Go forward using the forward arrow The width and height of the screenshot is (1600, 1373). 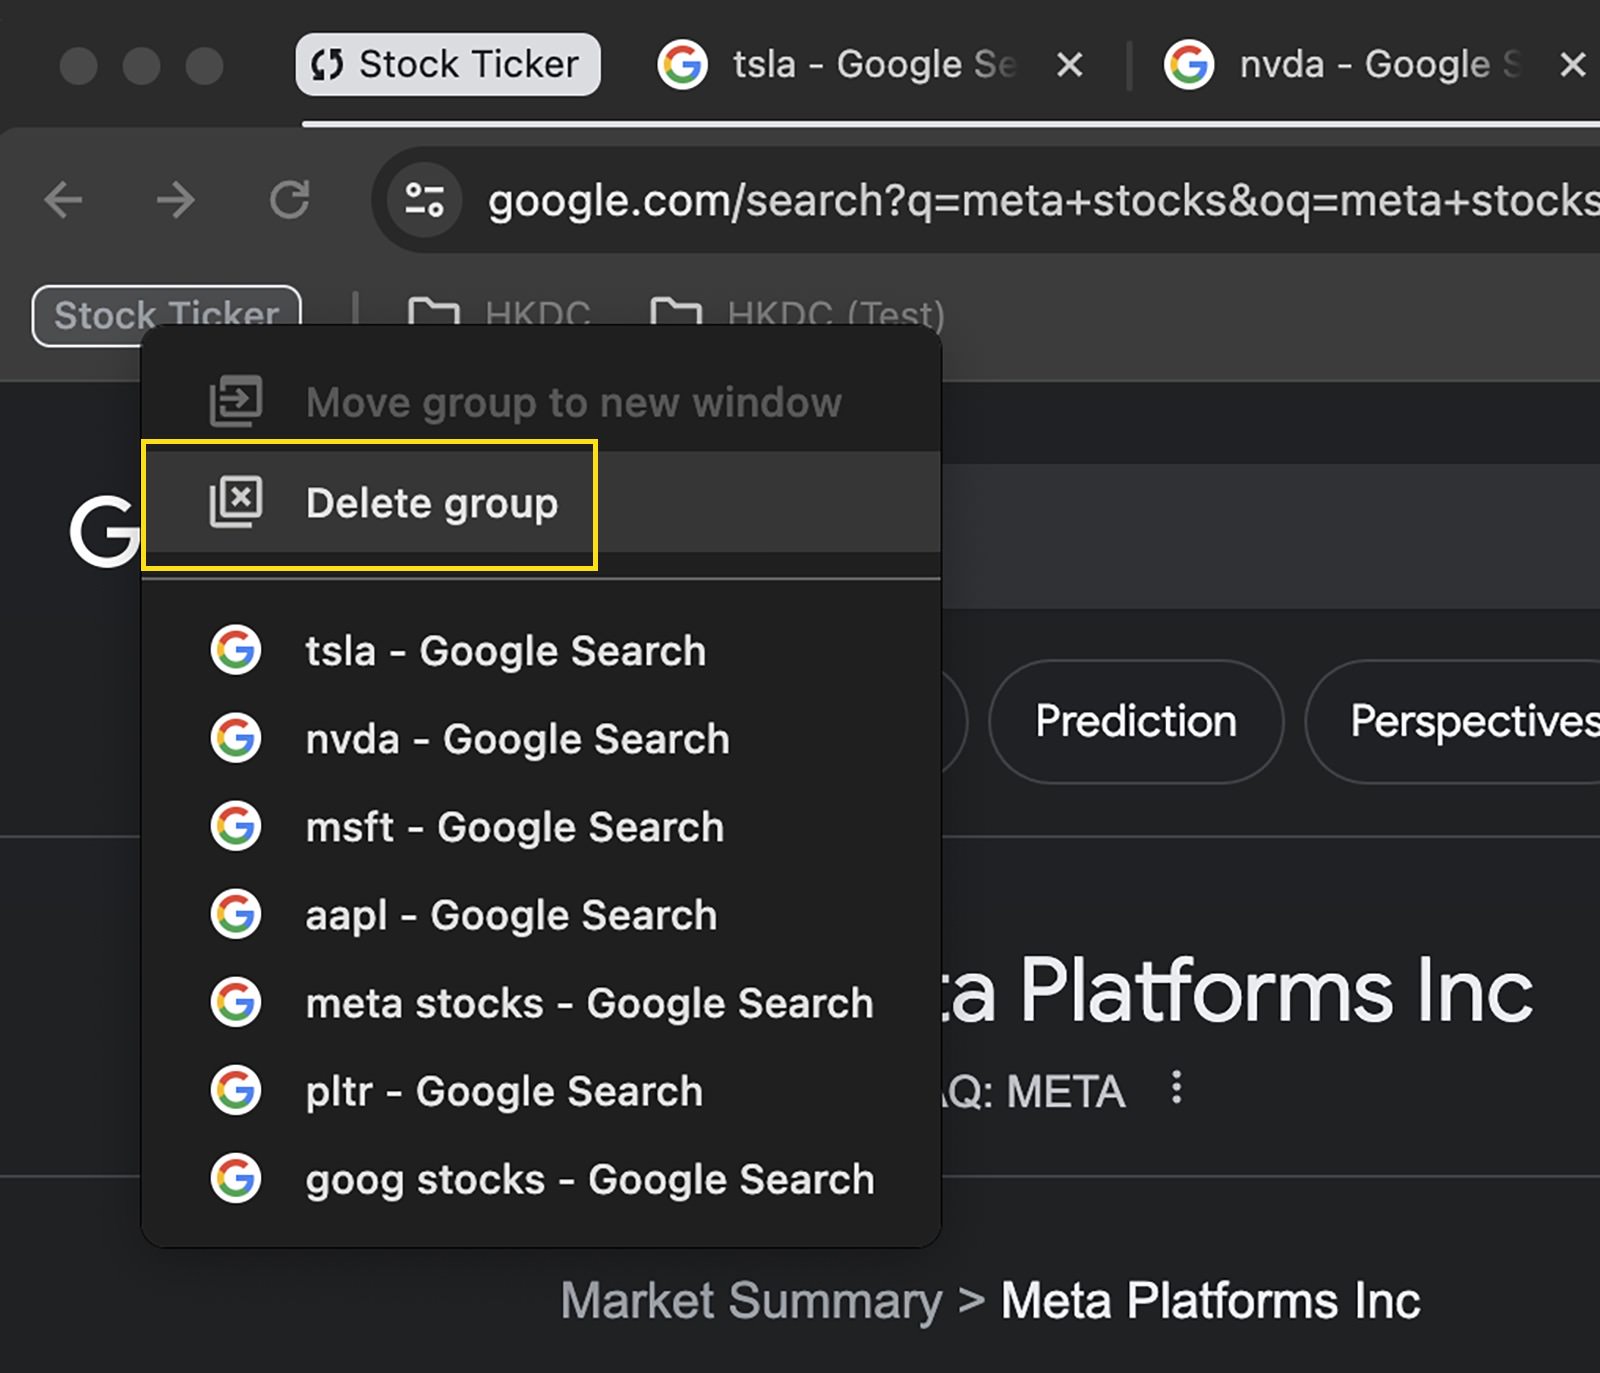(176, 200)
